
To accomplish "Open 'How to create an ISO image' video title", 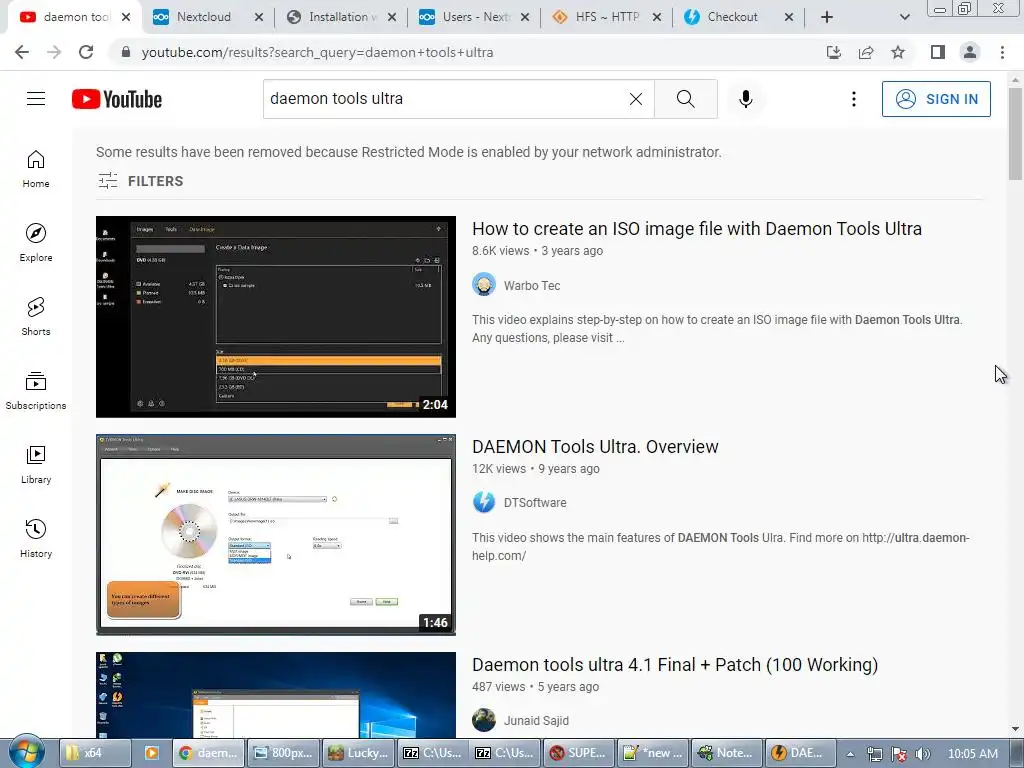I will click(x=697, y=229).
